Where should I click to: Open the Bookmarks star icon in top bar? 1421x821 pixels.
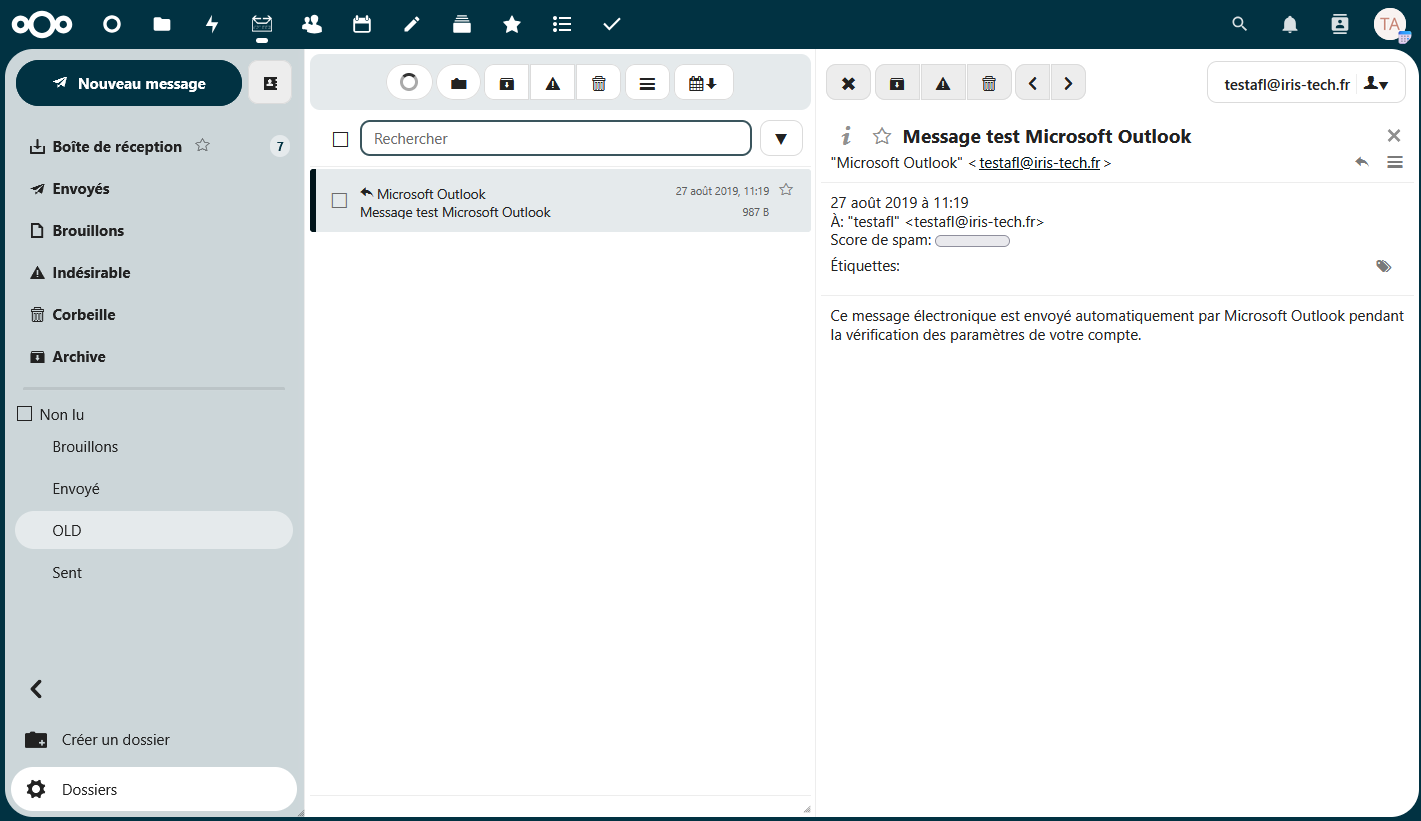(x=512, y=24)
